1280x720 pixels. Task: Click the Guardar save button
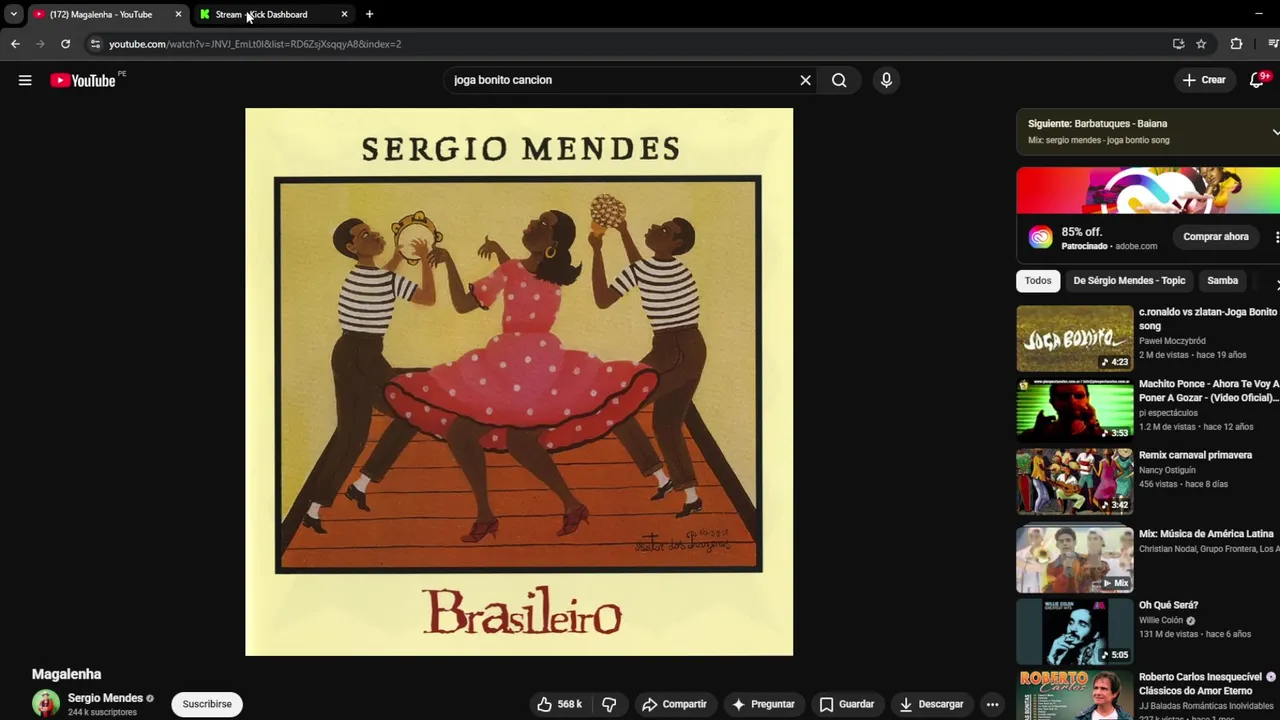pos(847,704)
